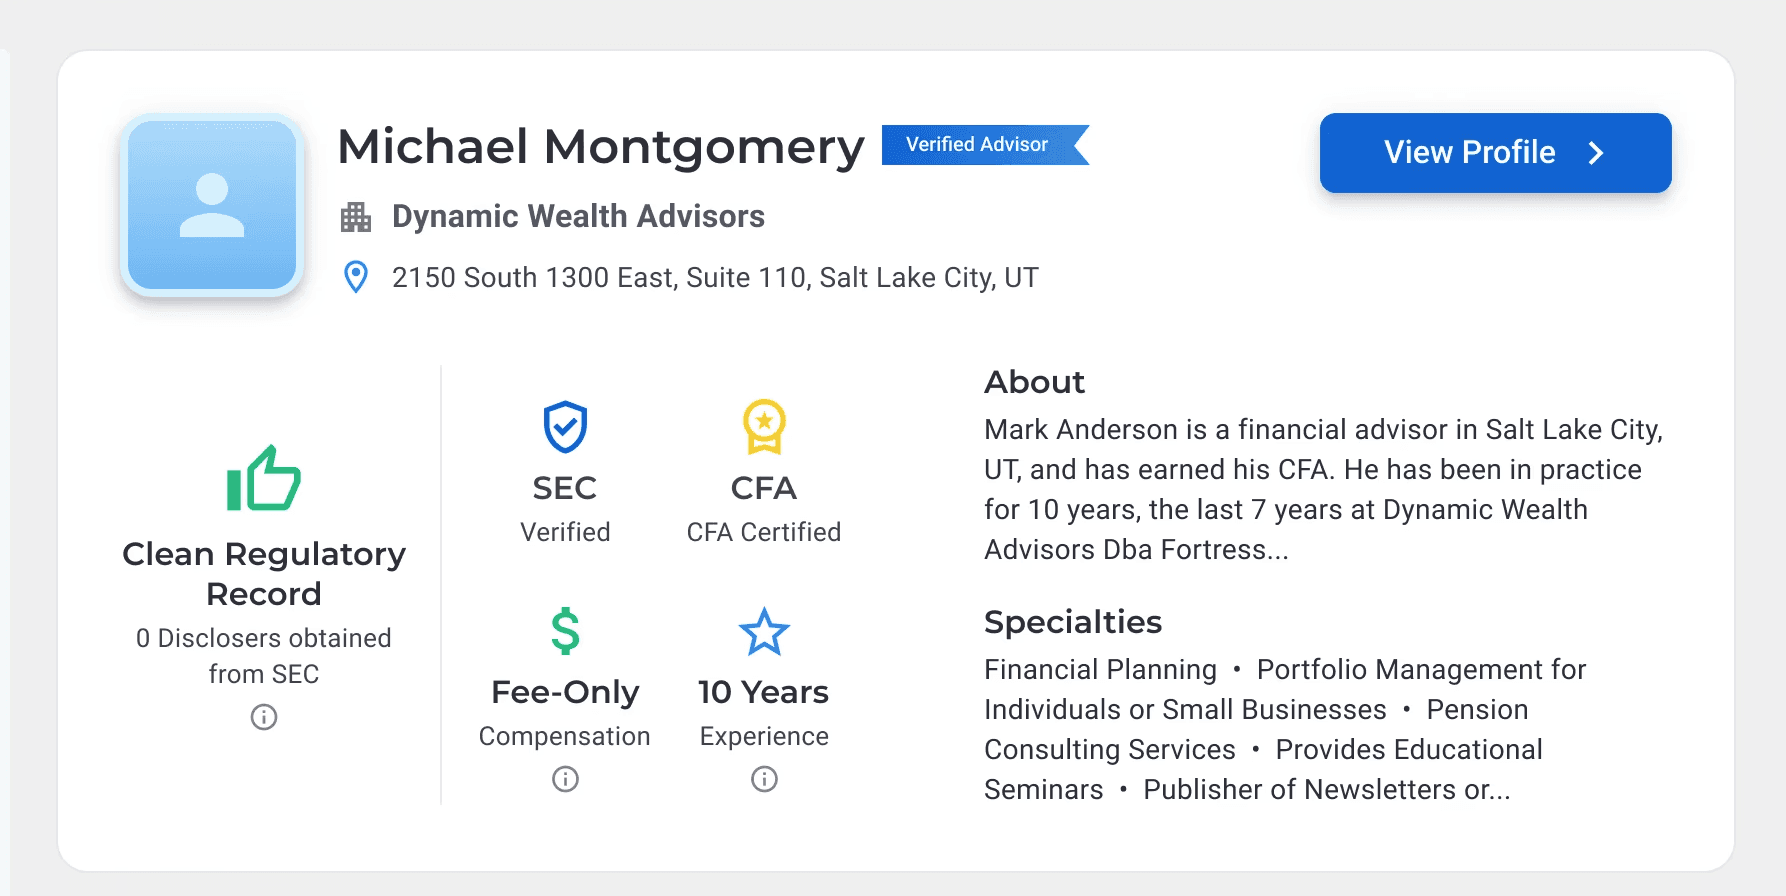Viewport: 1786px width, 896px height.
Task: Click the location pin icon
Action: pos(356,277)
